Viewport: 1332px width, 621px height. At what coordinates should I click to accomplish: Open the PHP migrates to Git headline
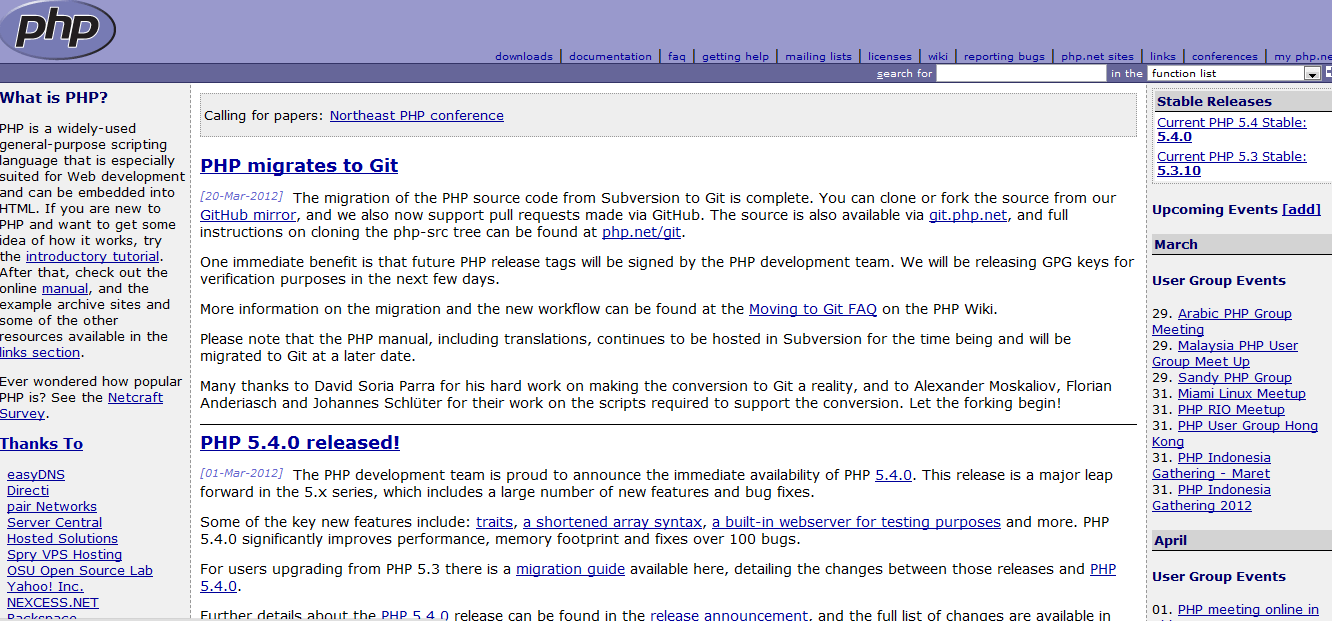[299, 166]
